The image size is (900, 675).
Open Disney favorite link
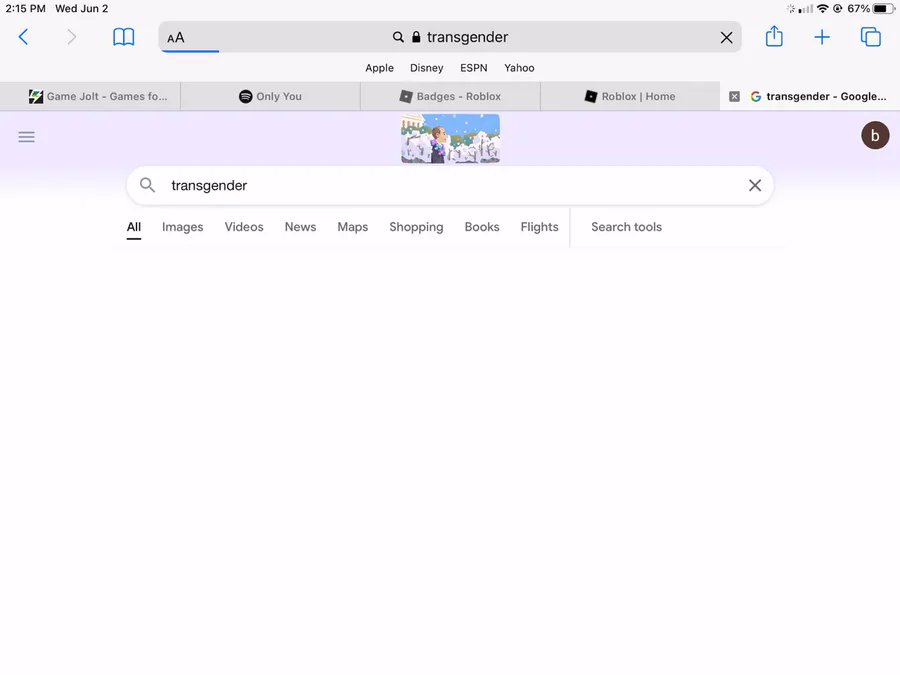[426, 68]
